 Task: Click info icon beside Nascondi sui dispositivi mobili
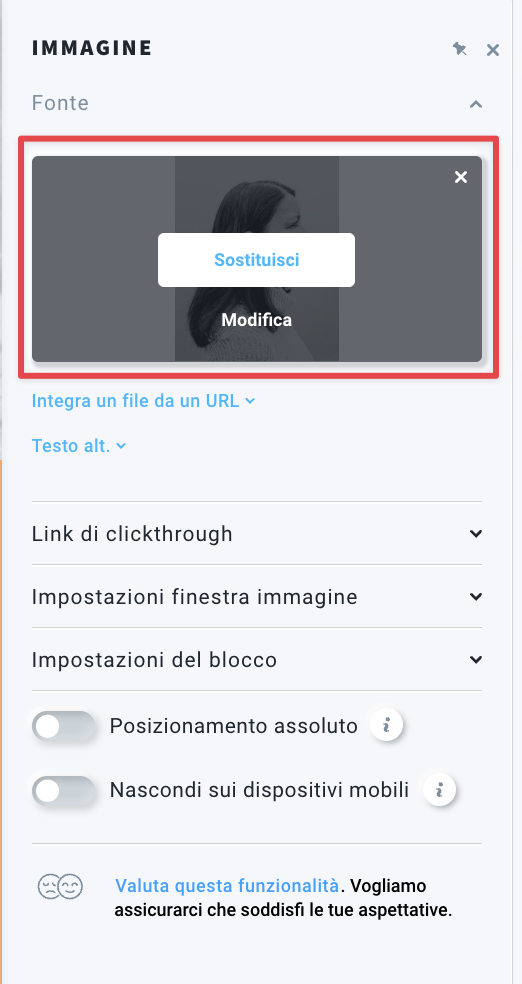[x=439, y=789]
